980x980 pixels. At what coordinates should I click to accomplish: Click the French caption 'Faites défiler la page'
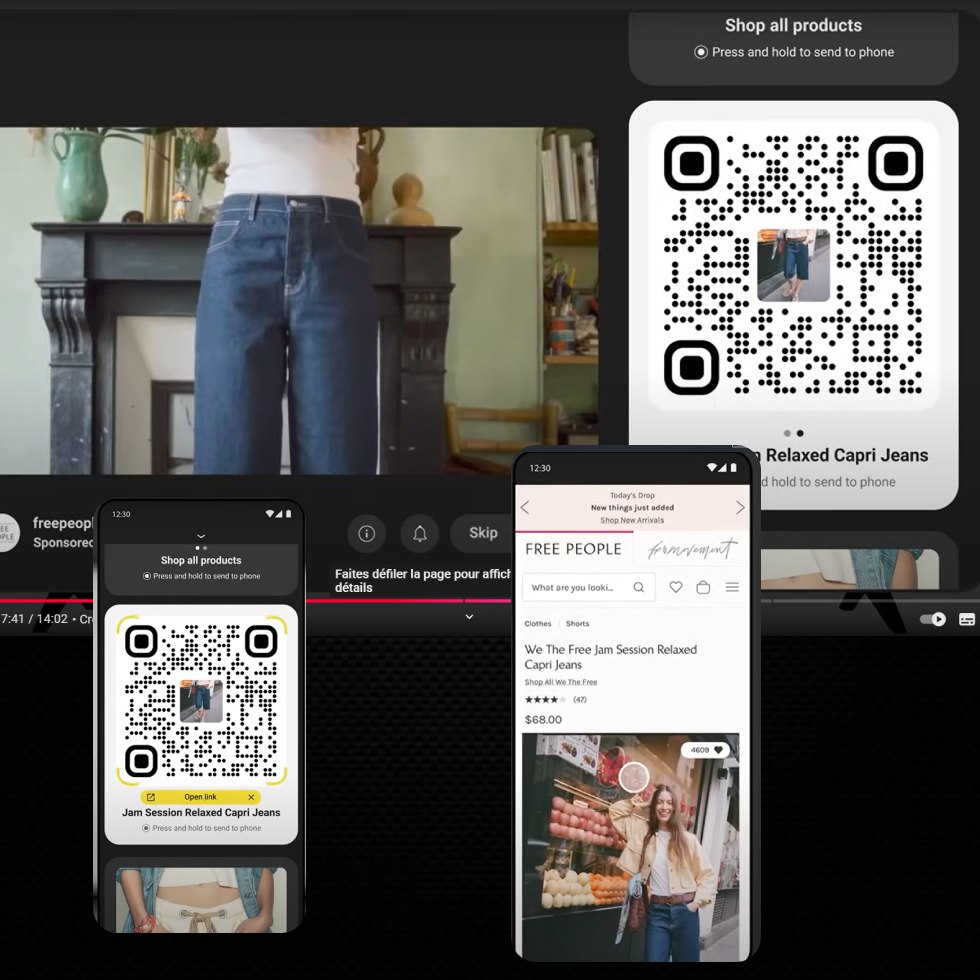coord(422,581)
